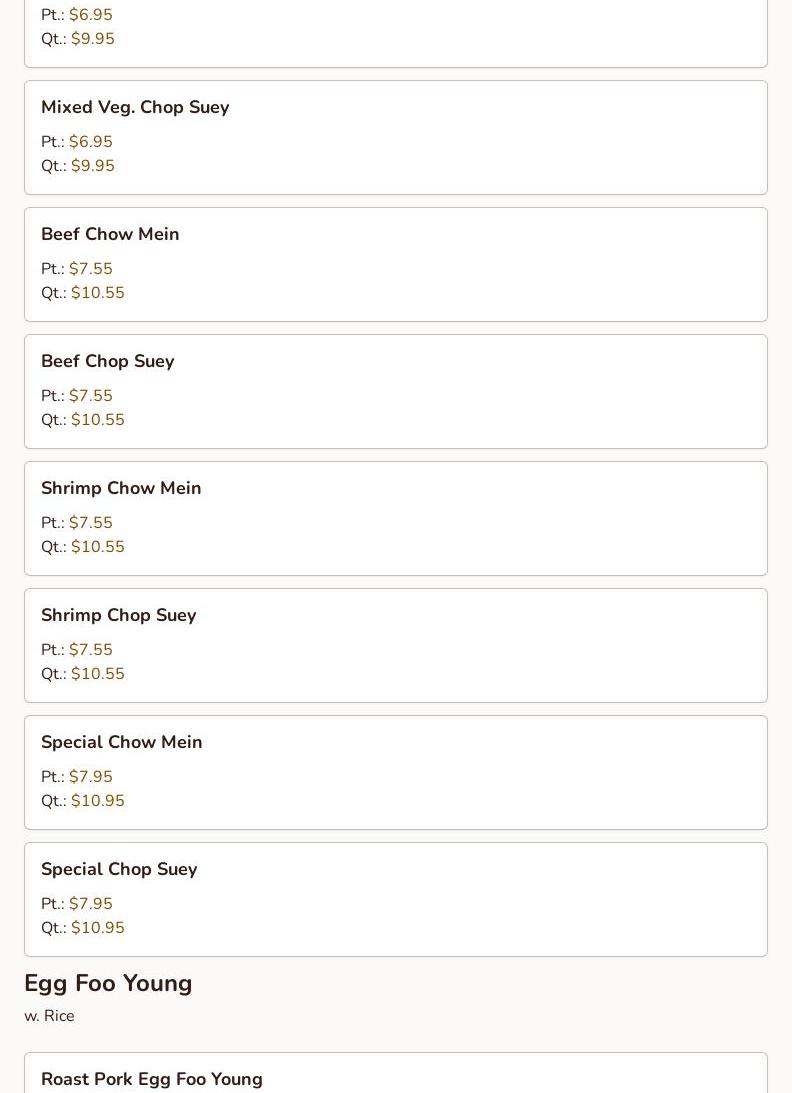The height and width of the screenshot is (1093, 792).
Task: Select the Beef Chow Mein menu item
Action: click(x=110, y=234)
